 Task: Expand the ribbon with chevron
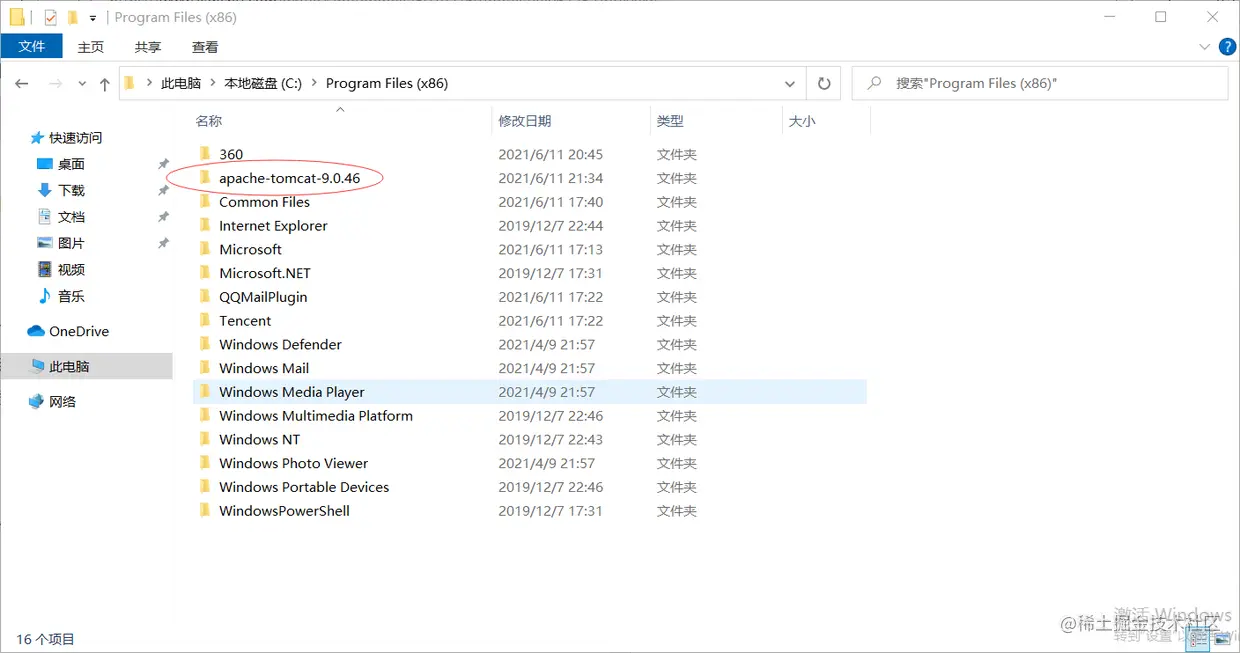[x=1205, y=47]
